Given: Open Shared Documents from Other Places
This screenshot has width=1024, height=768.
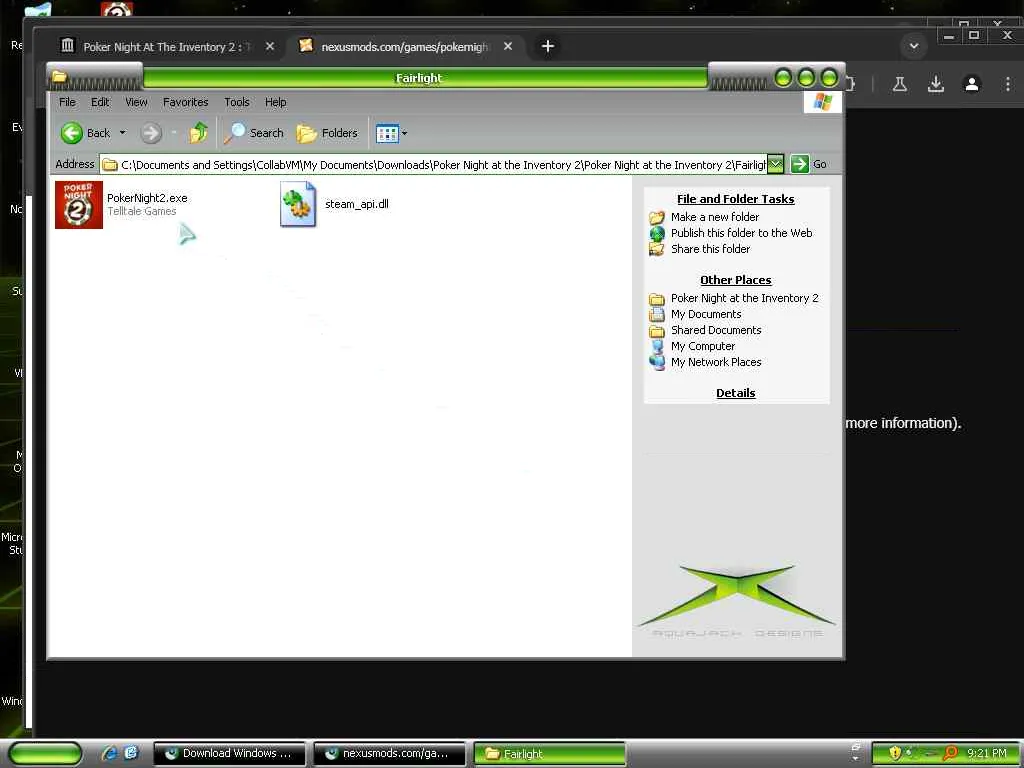Looking at the screenshot, I should click(716, 330).
